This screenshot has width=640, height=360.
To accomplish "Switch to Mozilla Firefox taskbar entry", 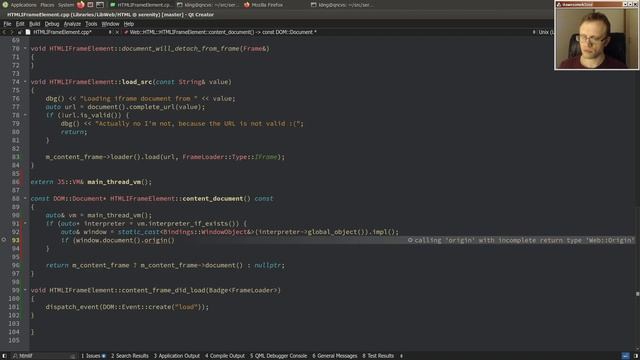I will tap(263, 5).
